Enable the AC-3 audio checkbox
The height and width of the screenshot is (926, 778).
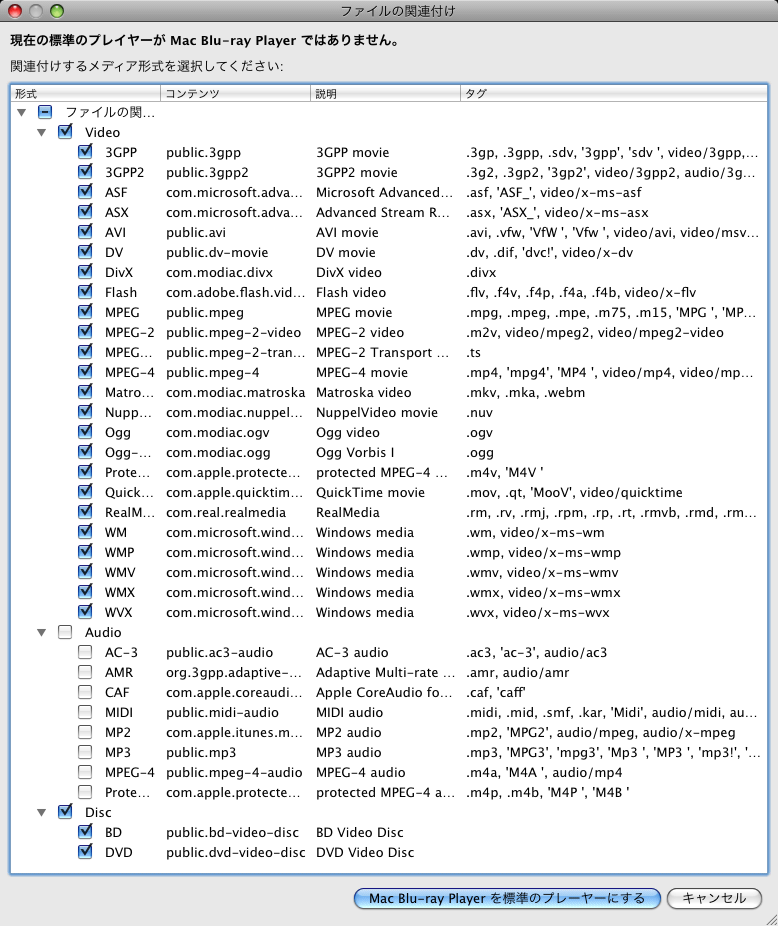click(85, 652)
